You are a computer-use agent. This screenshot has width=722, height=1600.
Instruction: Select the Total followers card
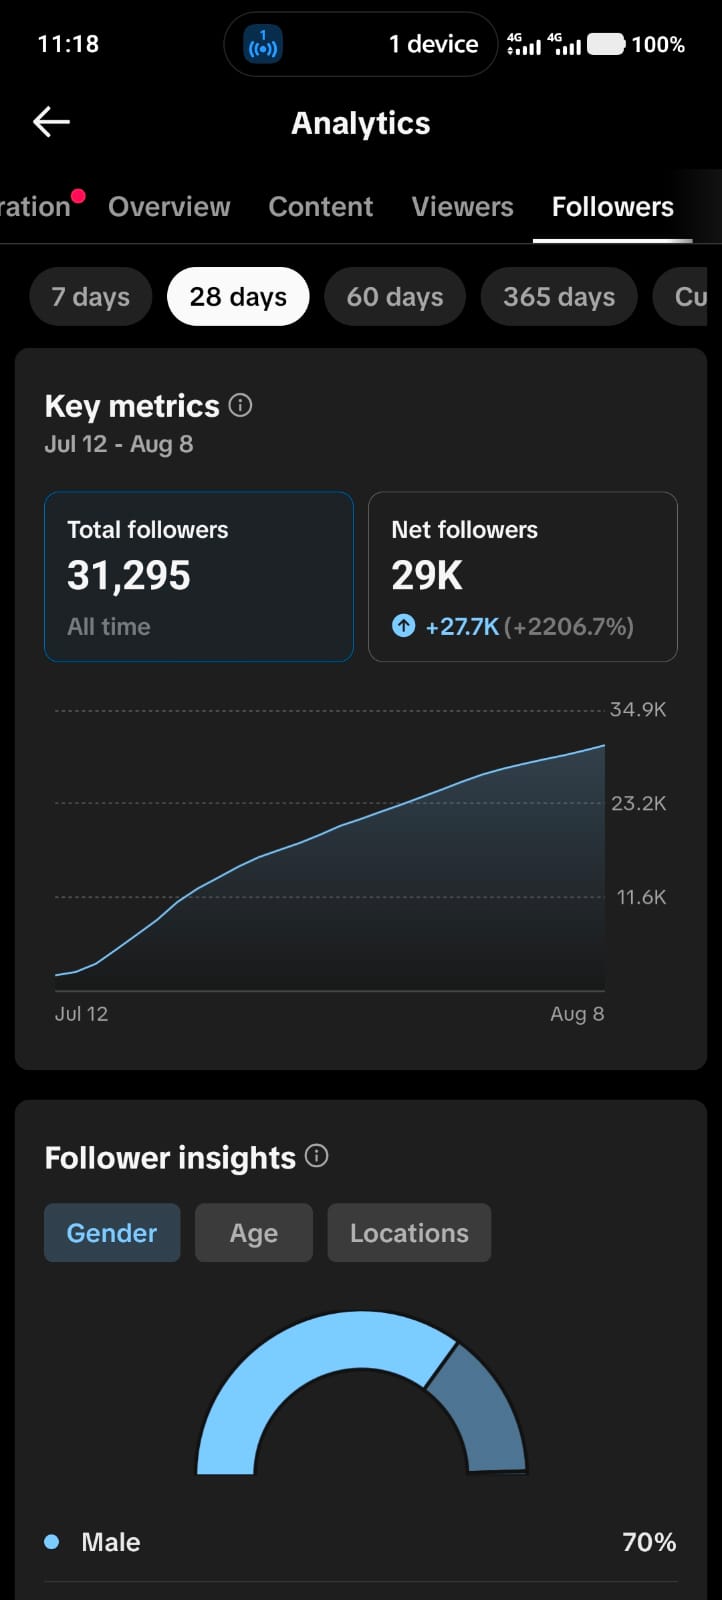(x=199, y=577)
